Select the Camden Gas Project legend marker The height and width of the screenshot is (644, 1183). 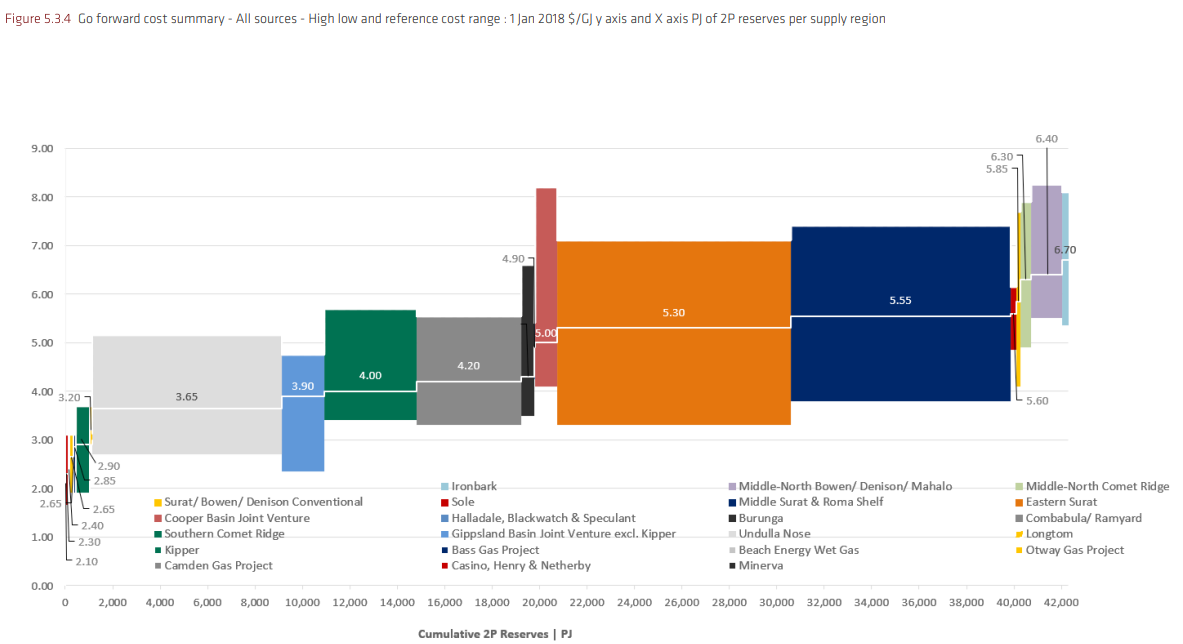157,566
